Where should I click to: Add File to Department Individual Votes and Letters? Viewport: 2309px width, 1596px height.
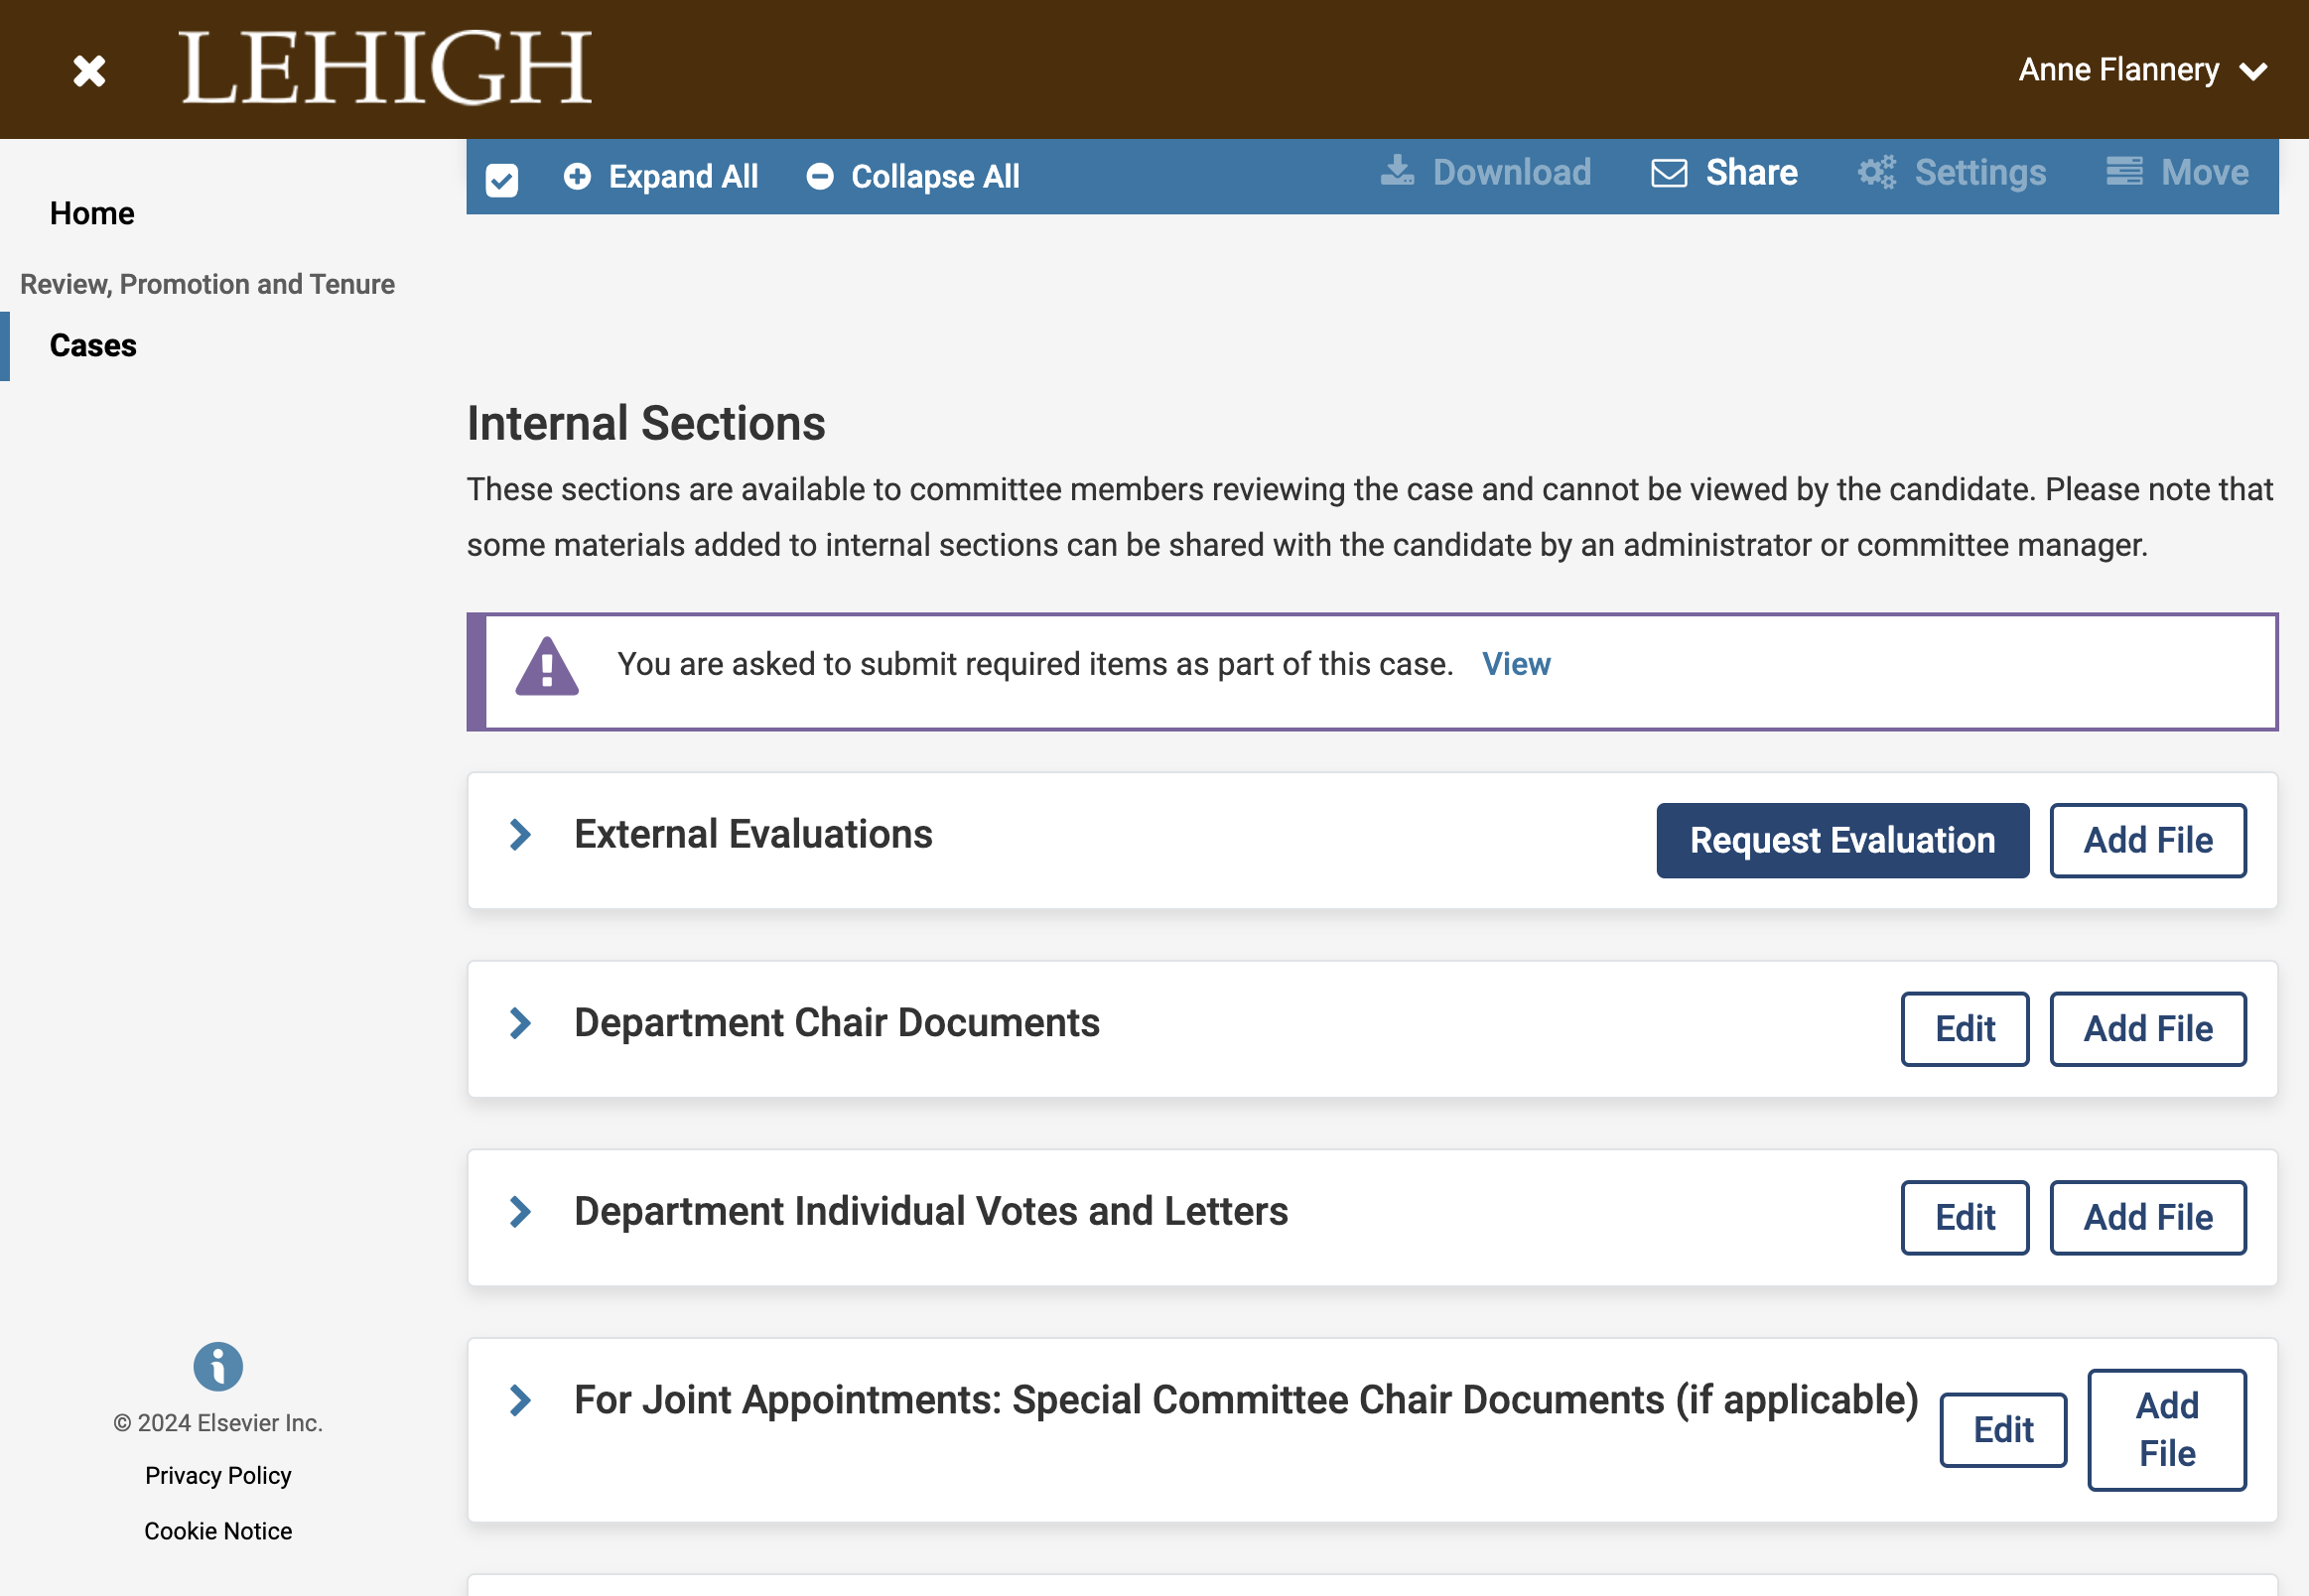coord(2147,1217)
